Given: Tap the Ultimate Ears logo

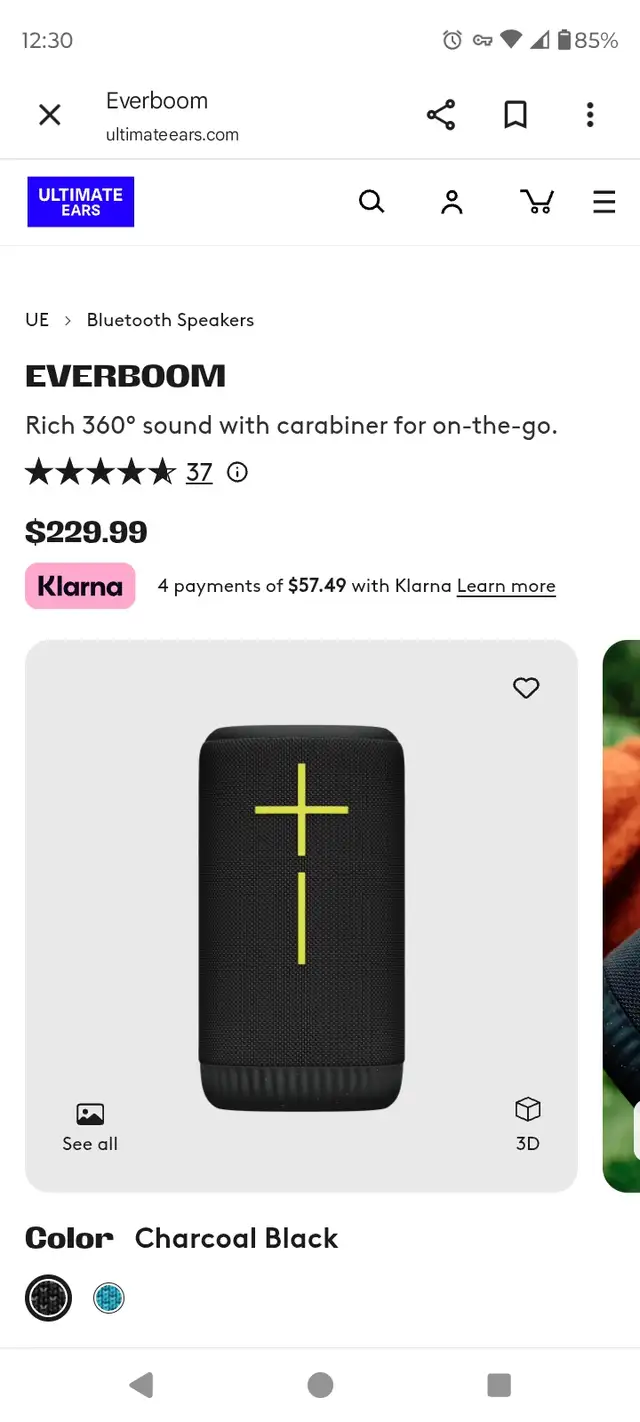Looking at the screenshot, I should tap(80, 201).
